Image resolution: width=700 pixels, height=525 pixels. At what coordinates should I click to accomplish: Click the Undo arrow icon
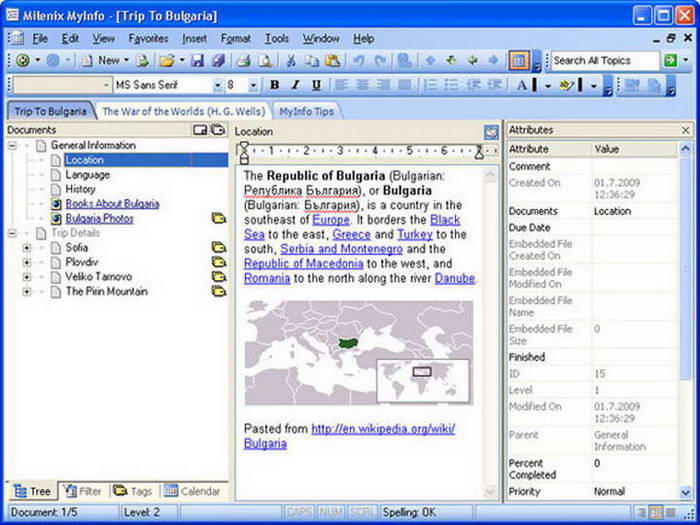pyautogui.click(x=358, y=60)
